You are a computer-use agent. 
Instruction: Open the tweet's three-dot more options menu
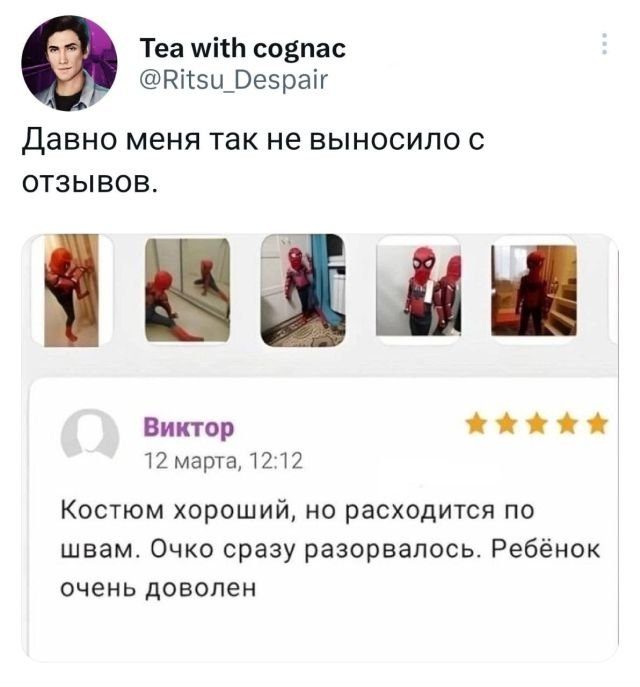coord(604,44)
